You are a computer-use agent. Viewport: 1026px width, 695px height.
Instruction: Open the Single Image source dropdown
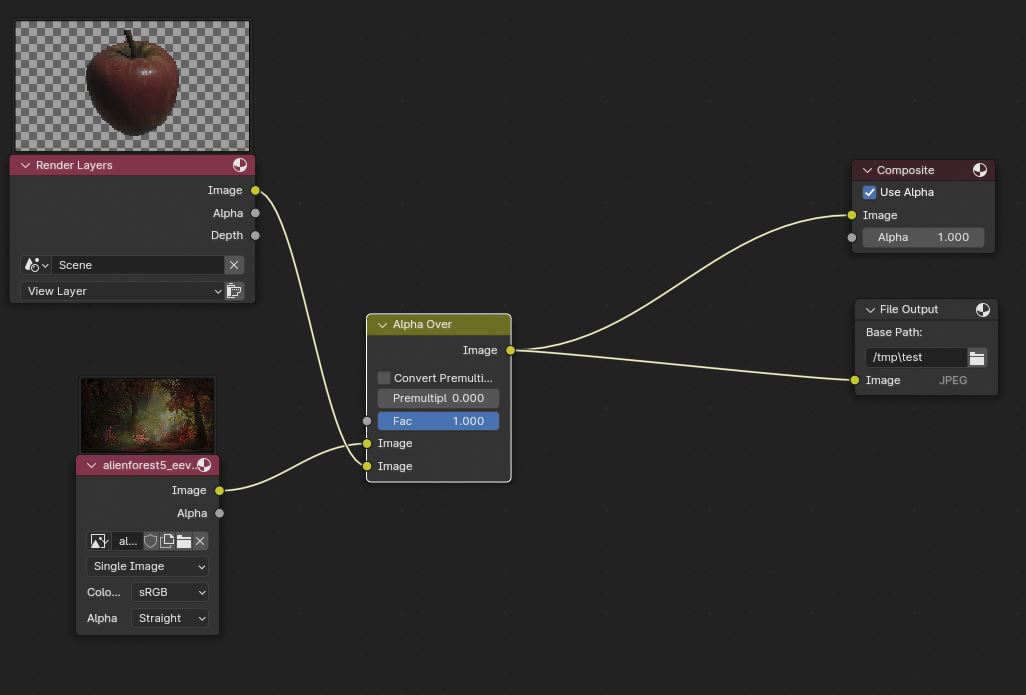click(147, 566)
